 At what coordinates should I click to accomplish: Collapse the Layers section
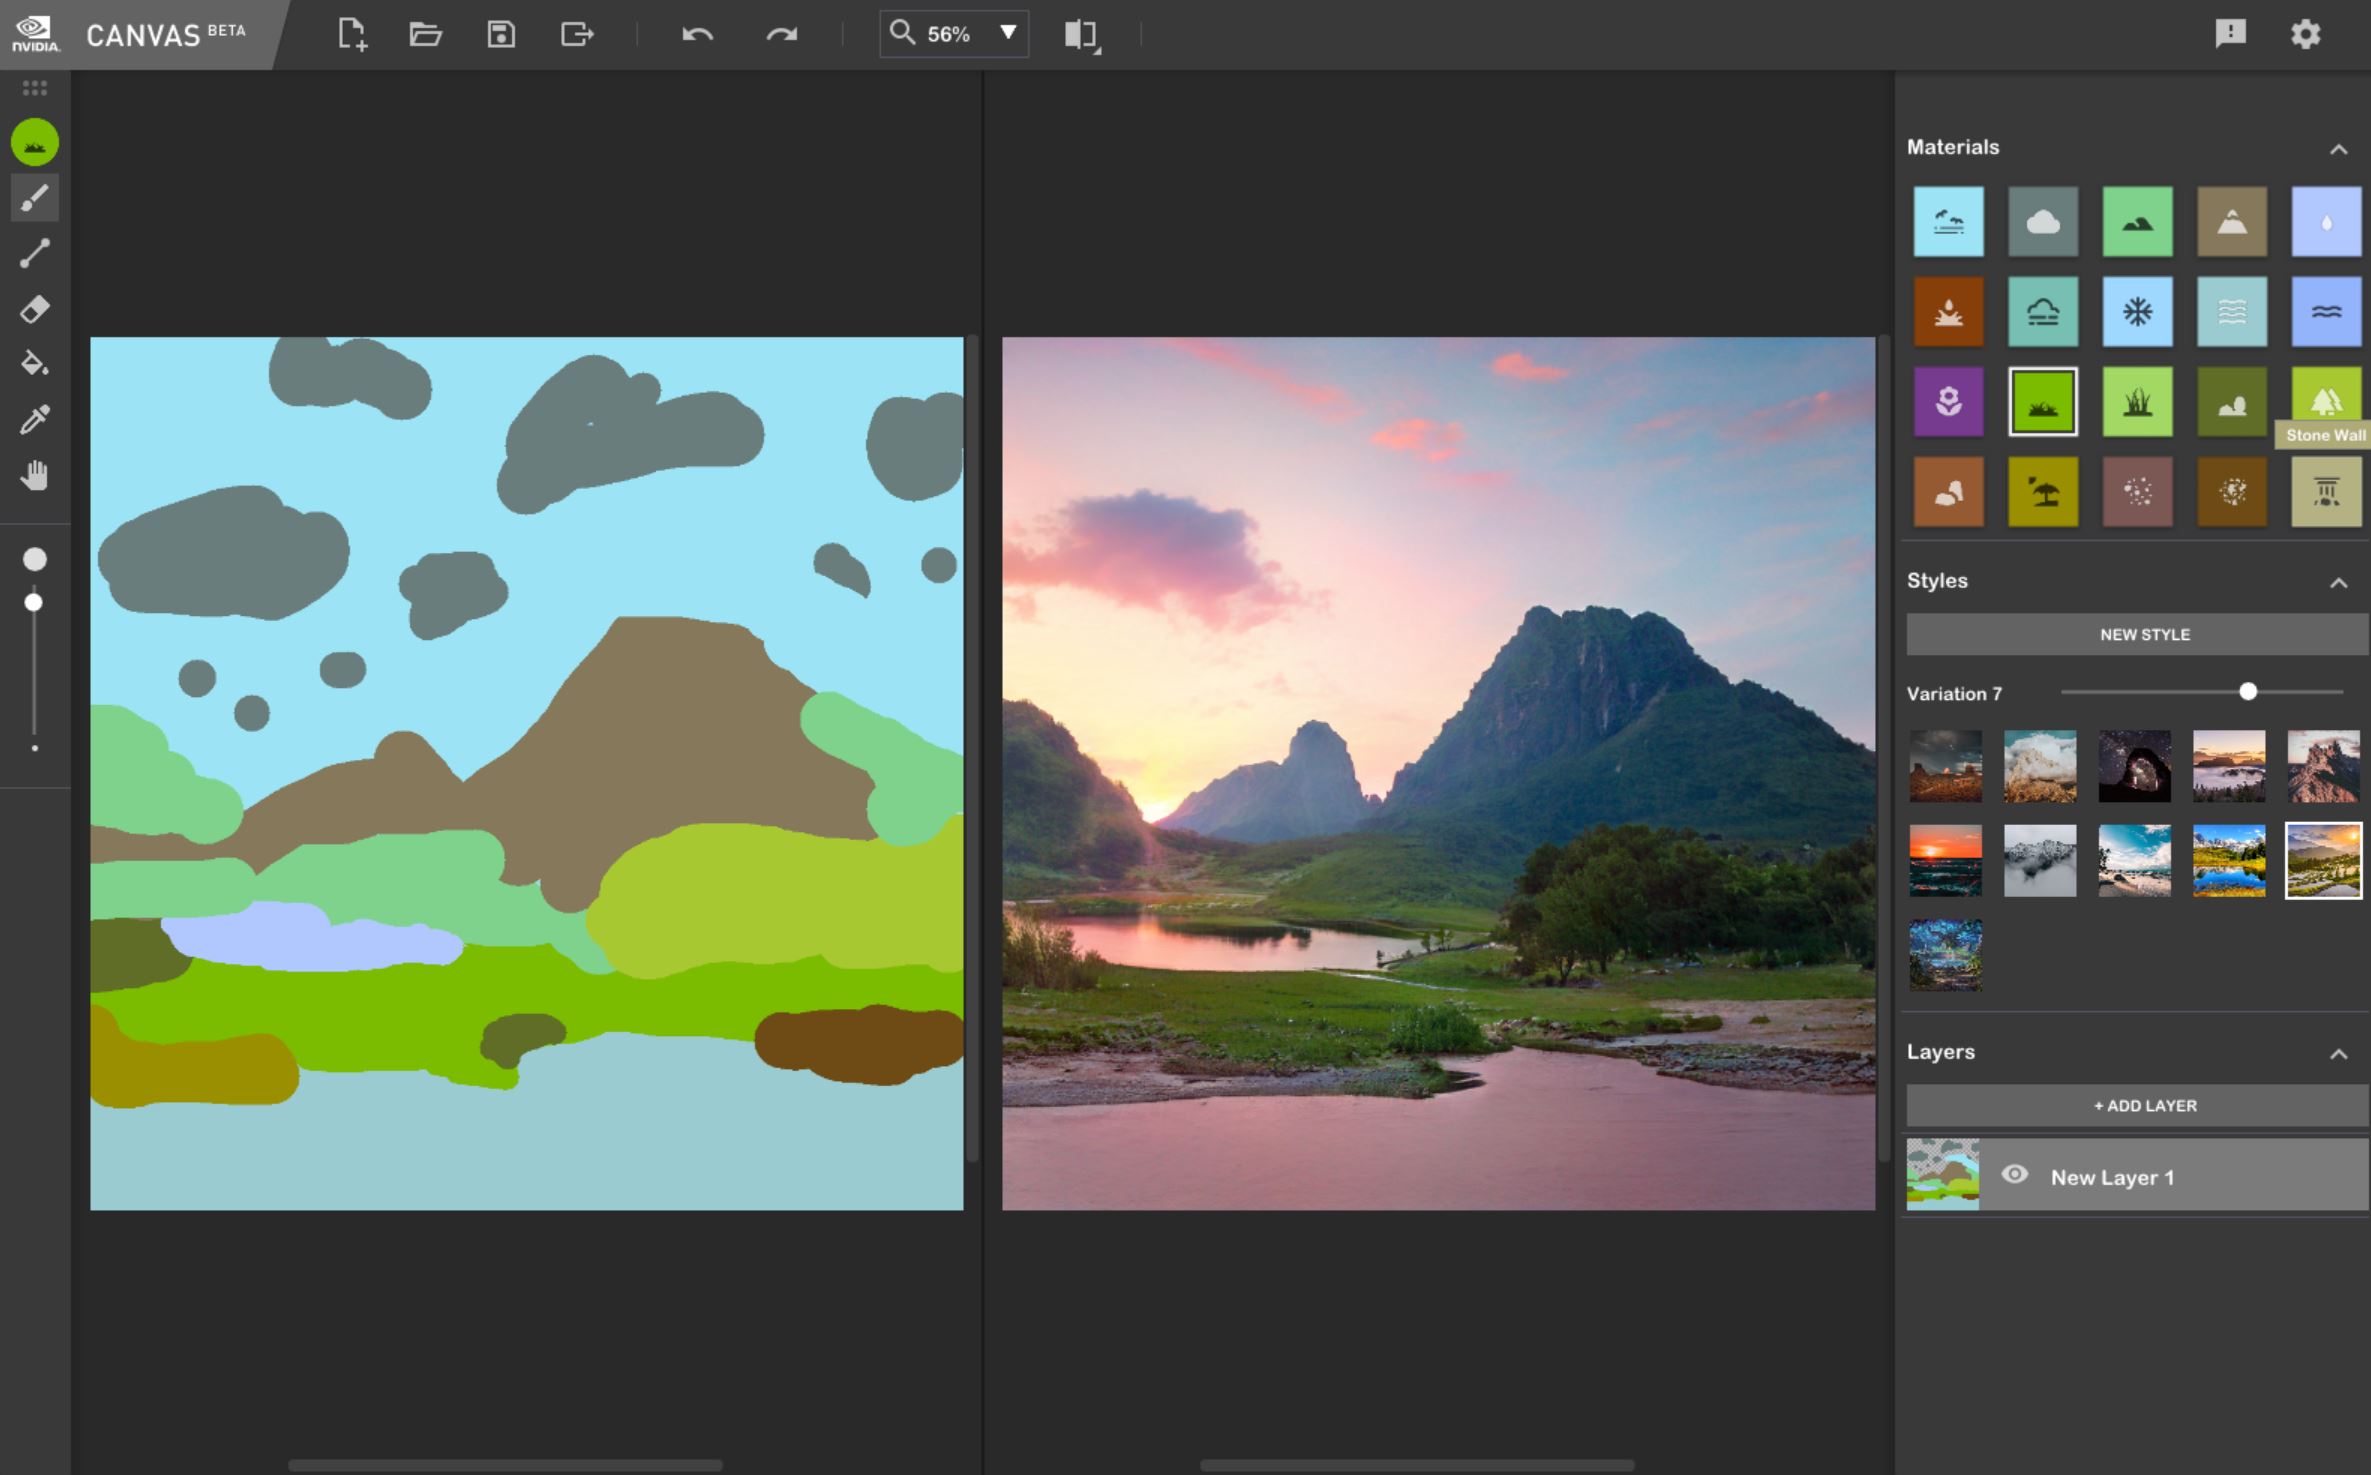tap(2338, 1053)
